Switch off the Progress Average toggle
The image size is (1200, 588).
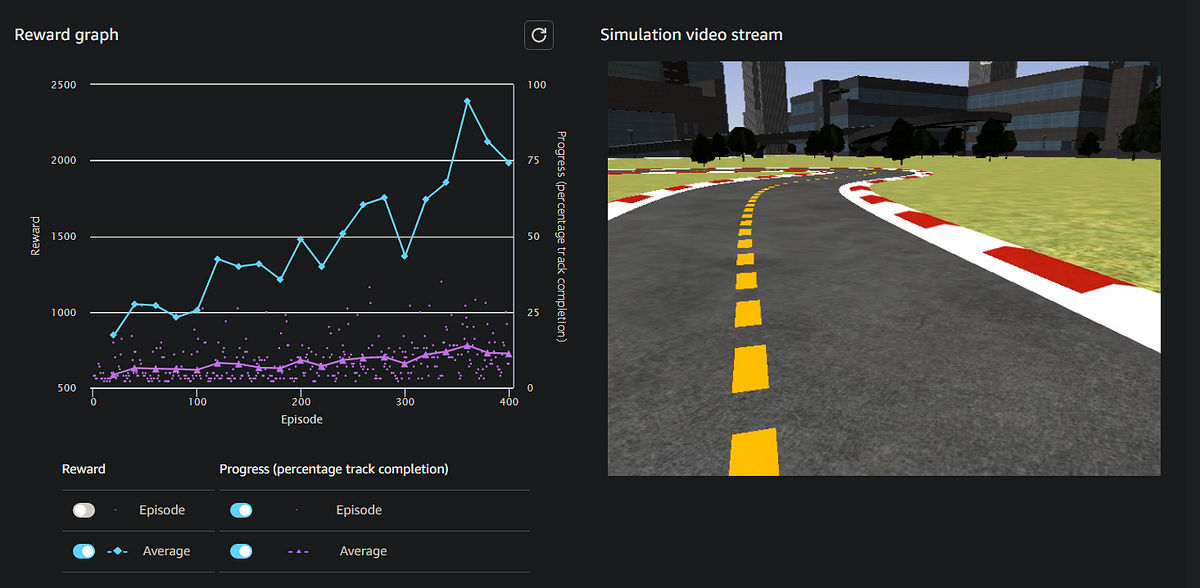click(x=241, y=551)
